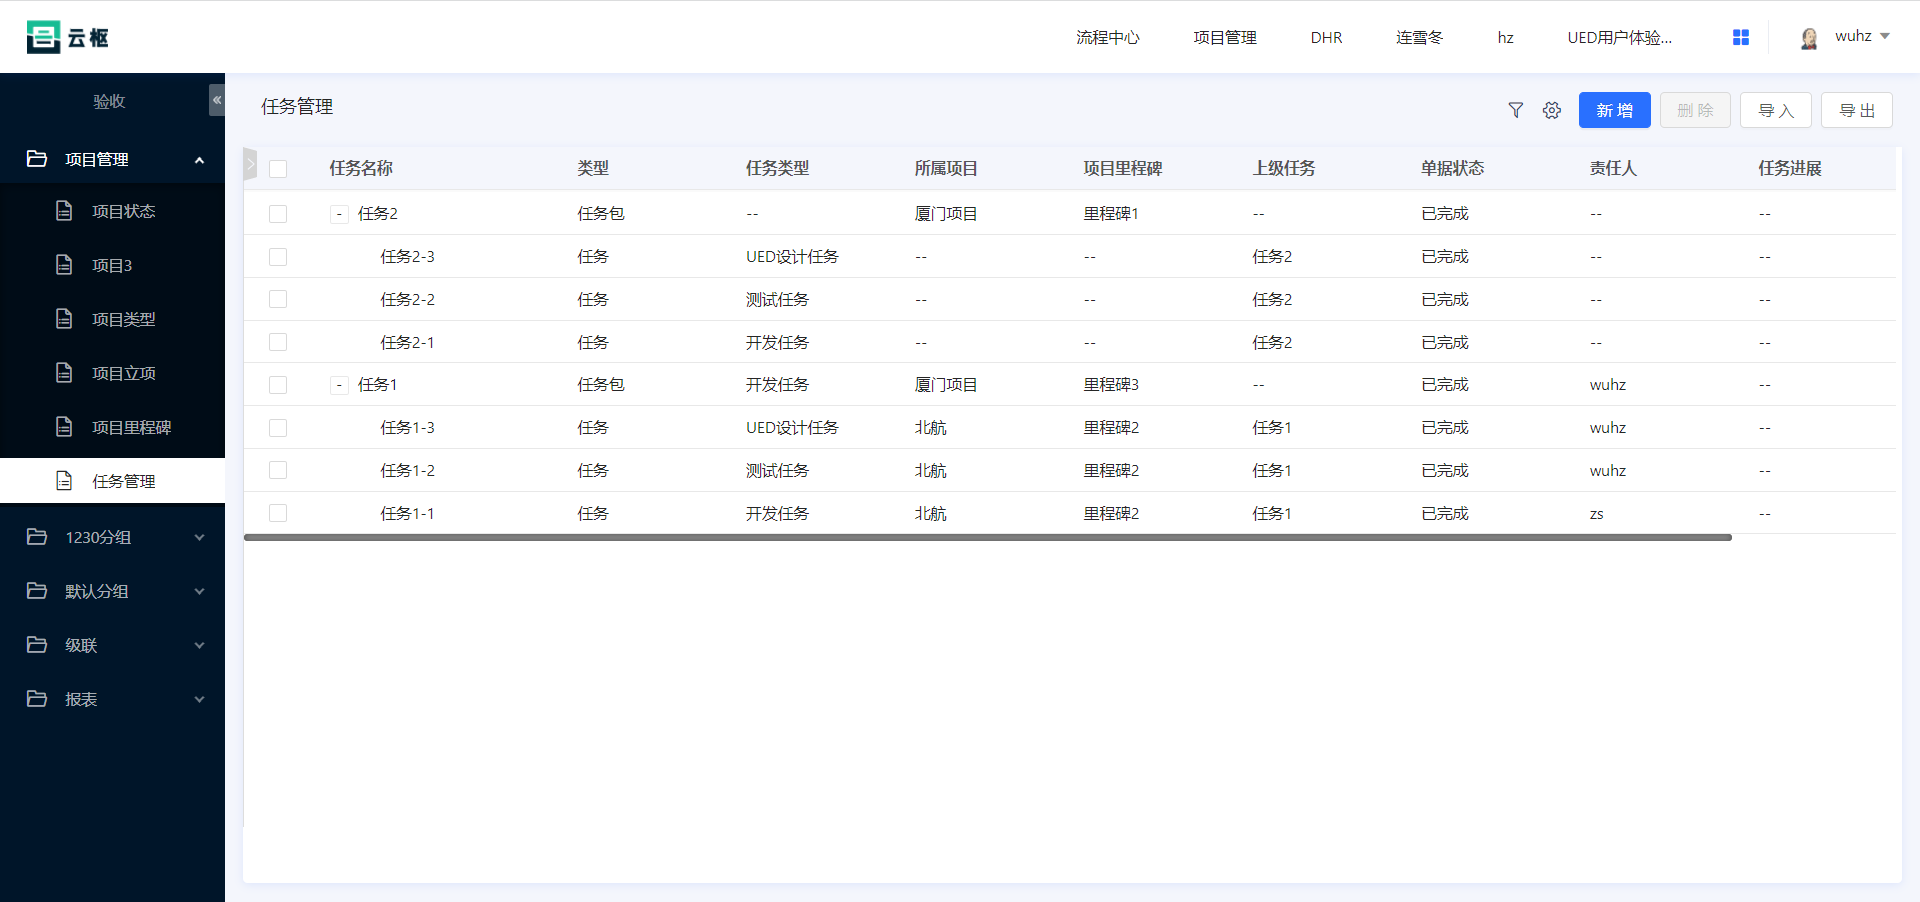This screenshot has width=1920, height=902.
Task: Click the wuhz user avatar
Action: pos(1809,38)
